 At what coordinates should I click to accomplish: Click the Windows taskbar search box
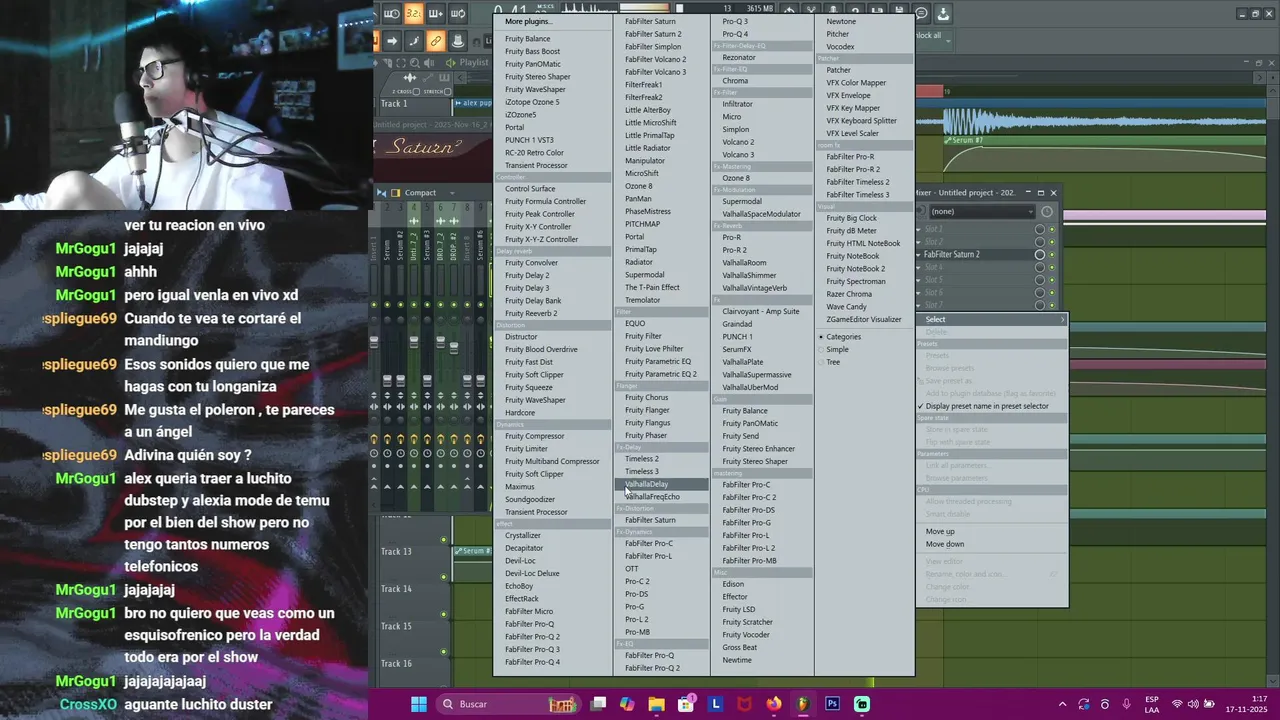(x=508, y=704)
